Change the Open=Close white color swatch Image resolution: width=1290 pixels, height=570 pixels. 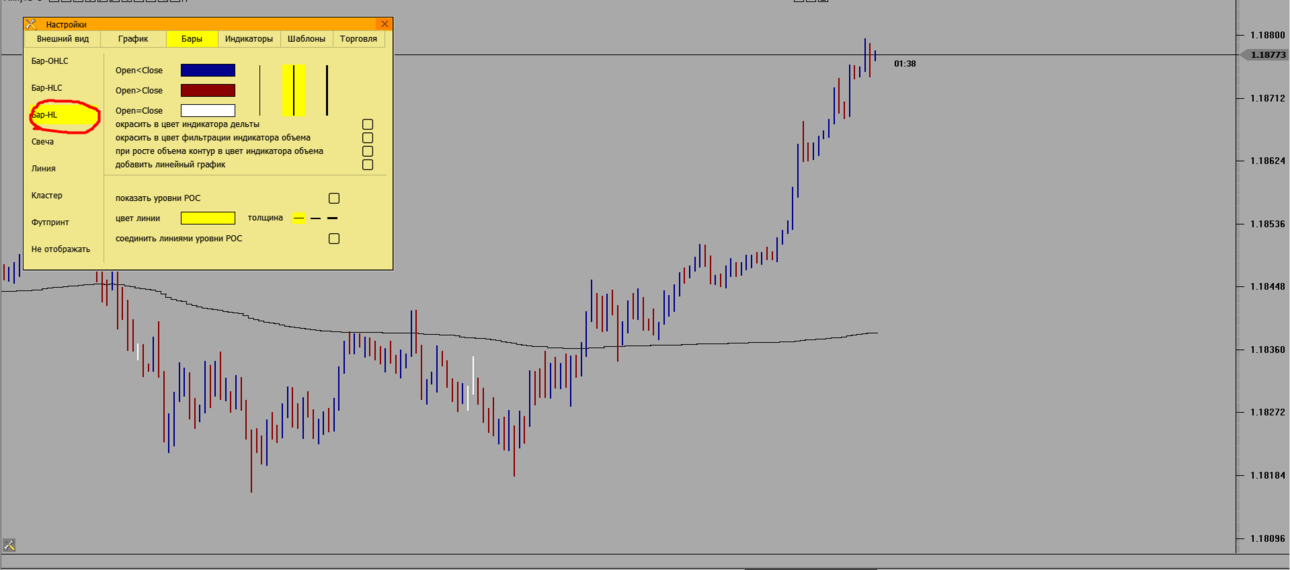point(208,111)
